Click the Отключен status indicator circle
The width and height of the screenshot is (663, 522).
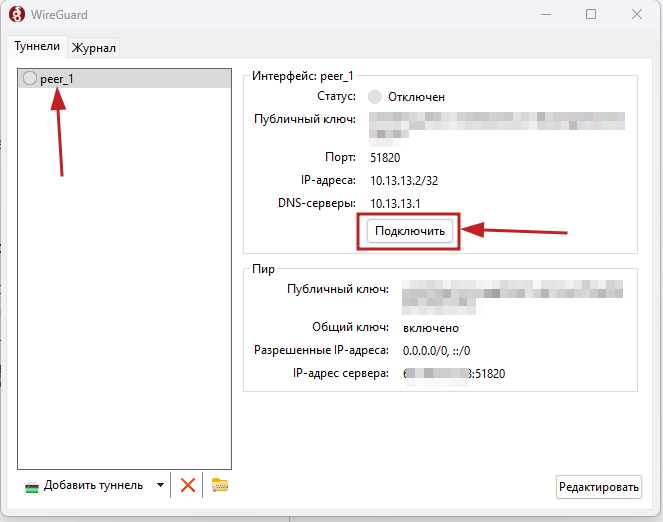375,97
